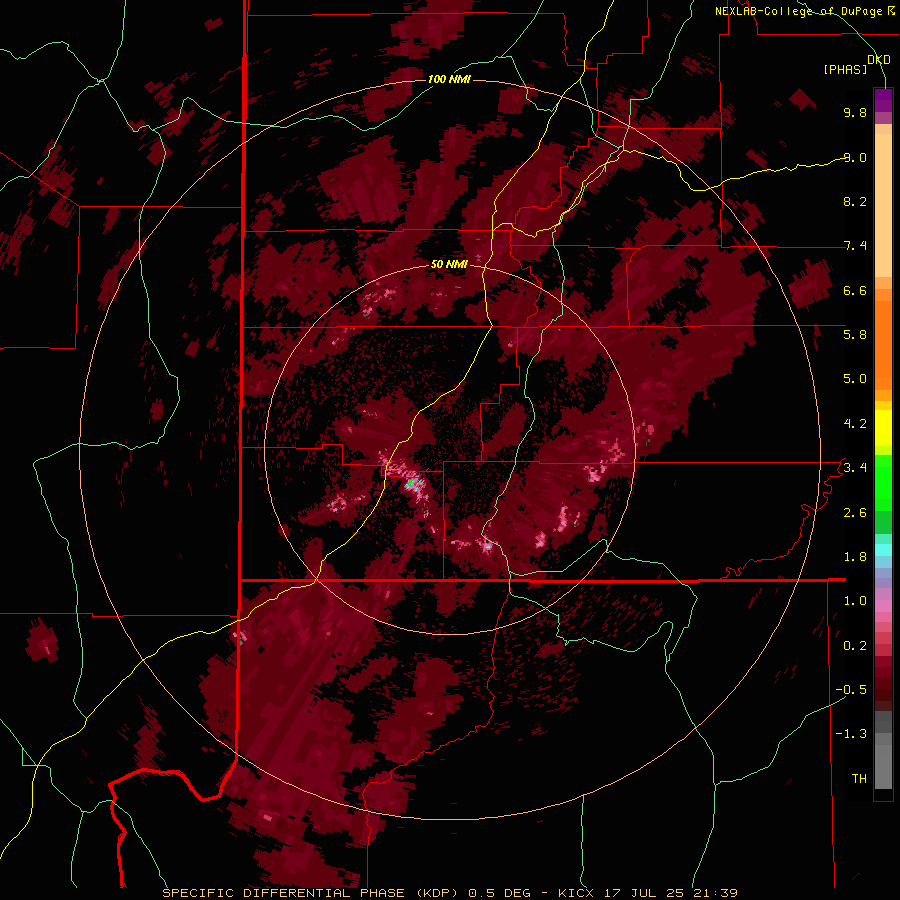Image resolution: width=900 pixels, height=900 pixels.
Task: Click the 4.2 color scale value
Action: click(x=855, y=424)
